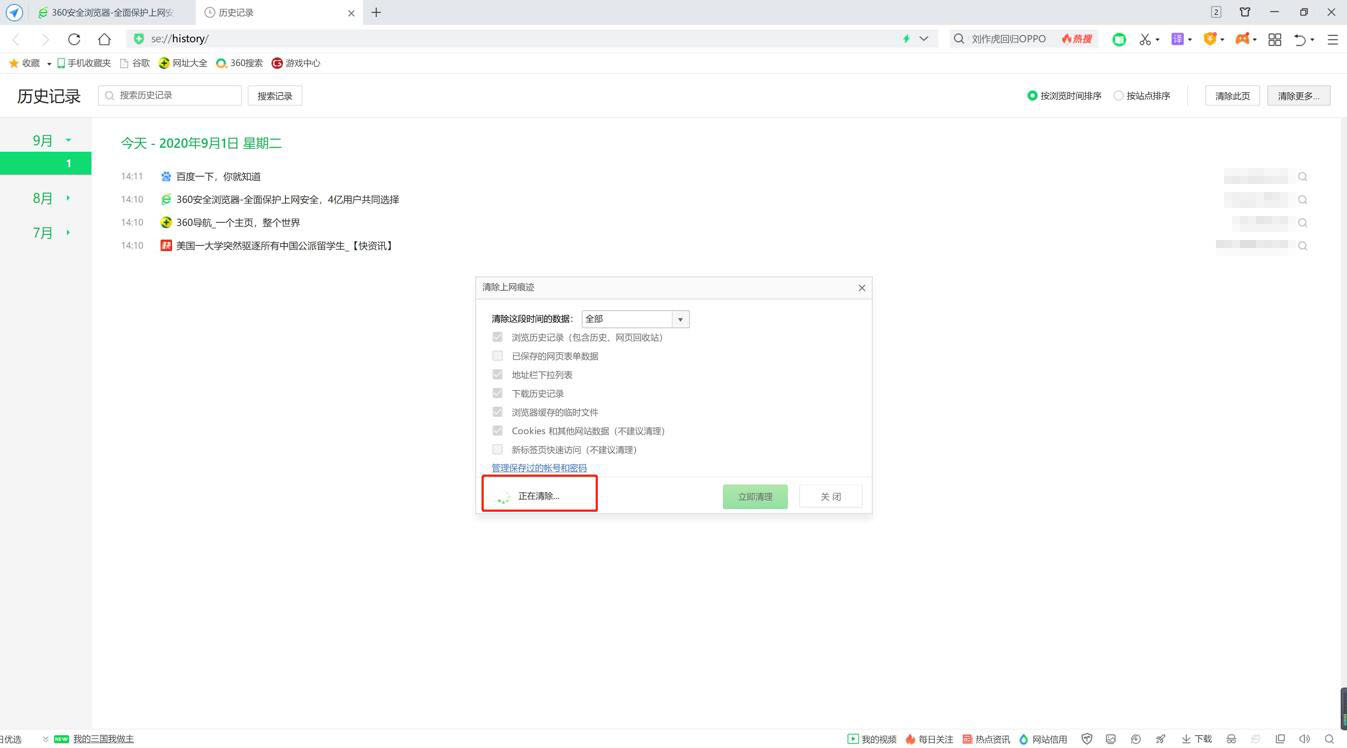Toggle 新标签页快速访问 checkbox

pyautogui.click(x=497, y=449)
